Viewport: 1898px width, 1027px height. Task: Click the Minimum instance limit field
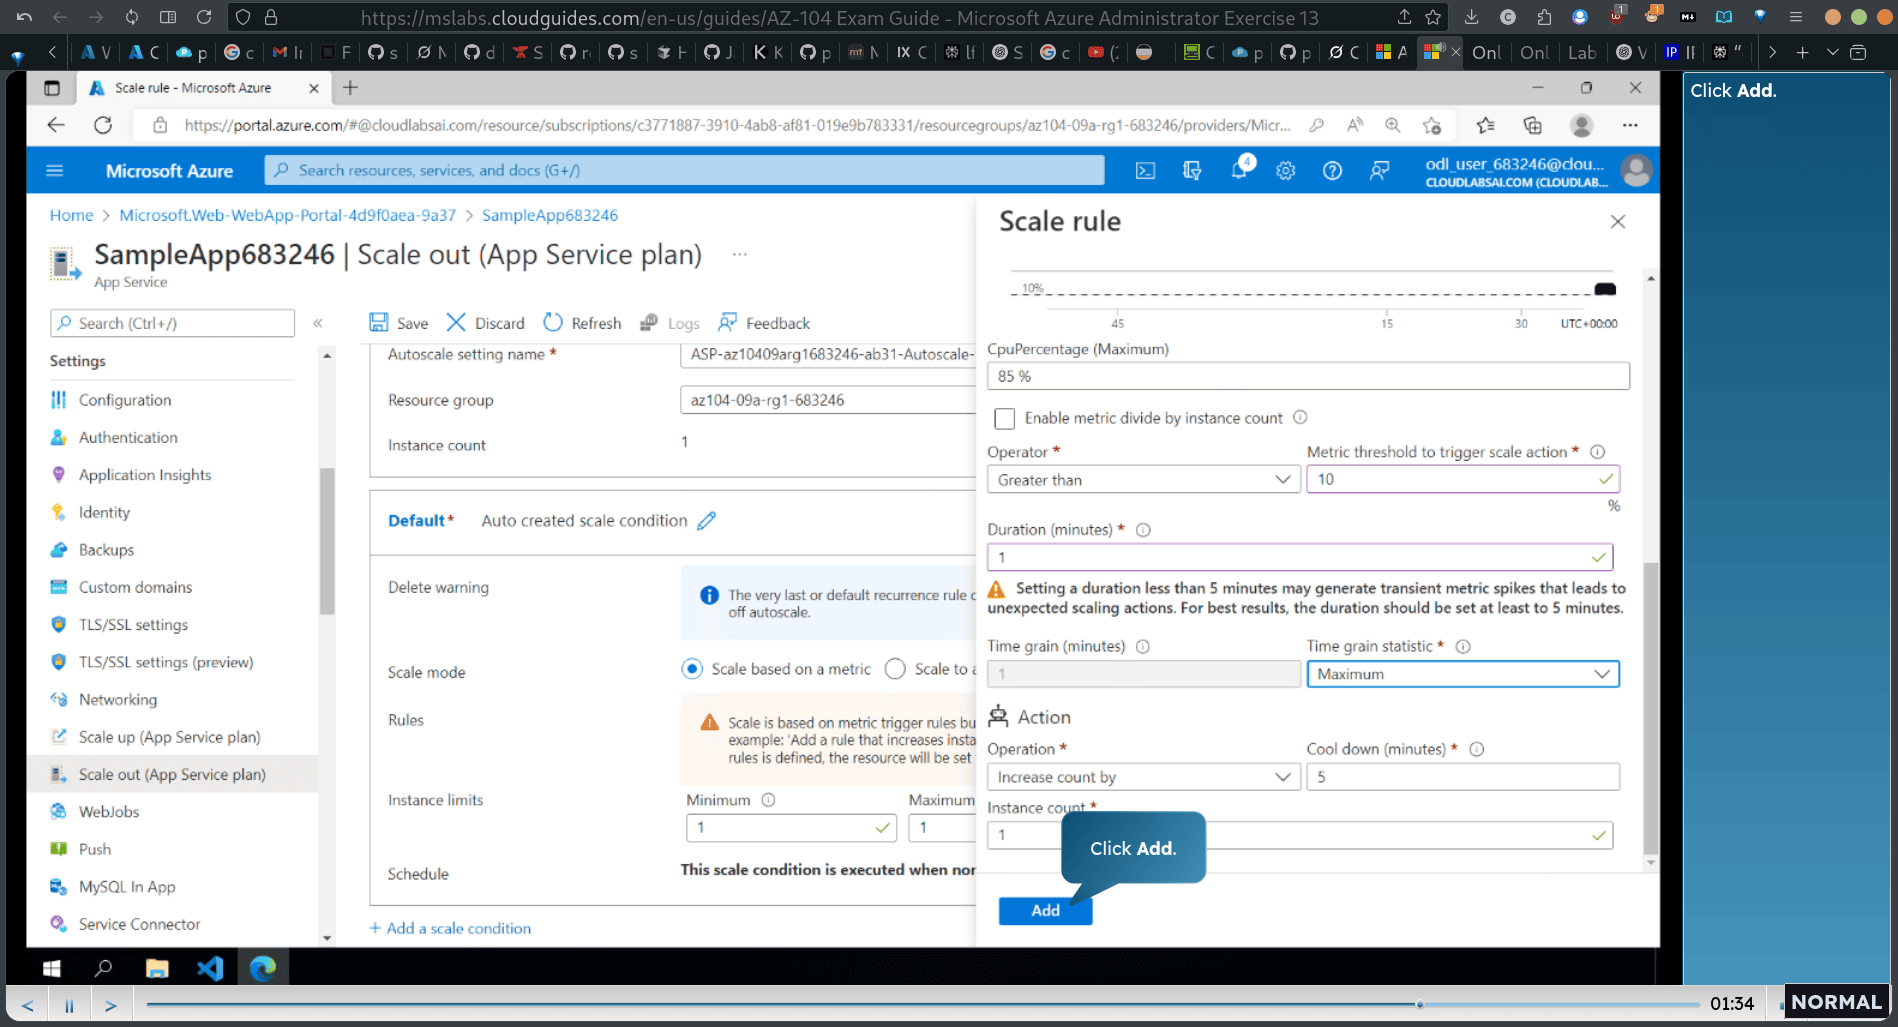pos(790,828)
